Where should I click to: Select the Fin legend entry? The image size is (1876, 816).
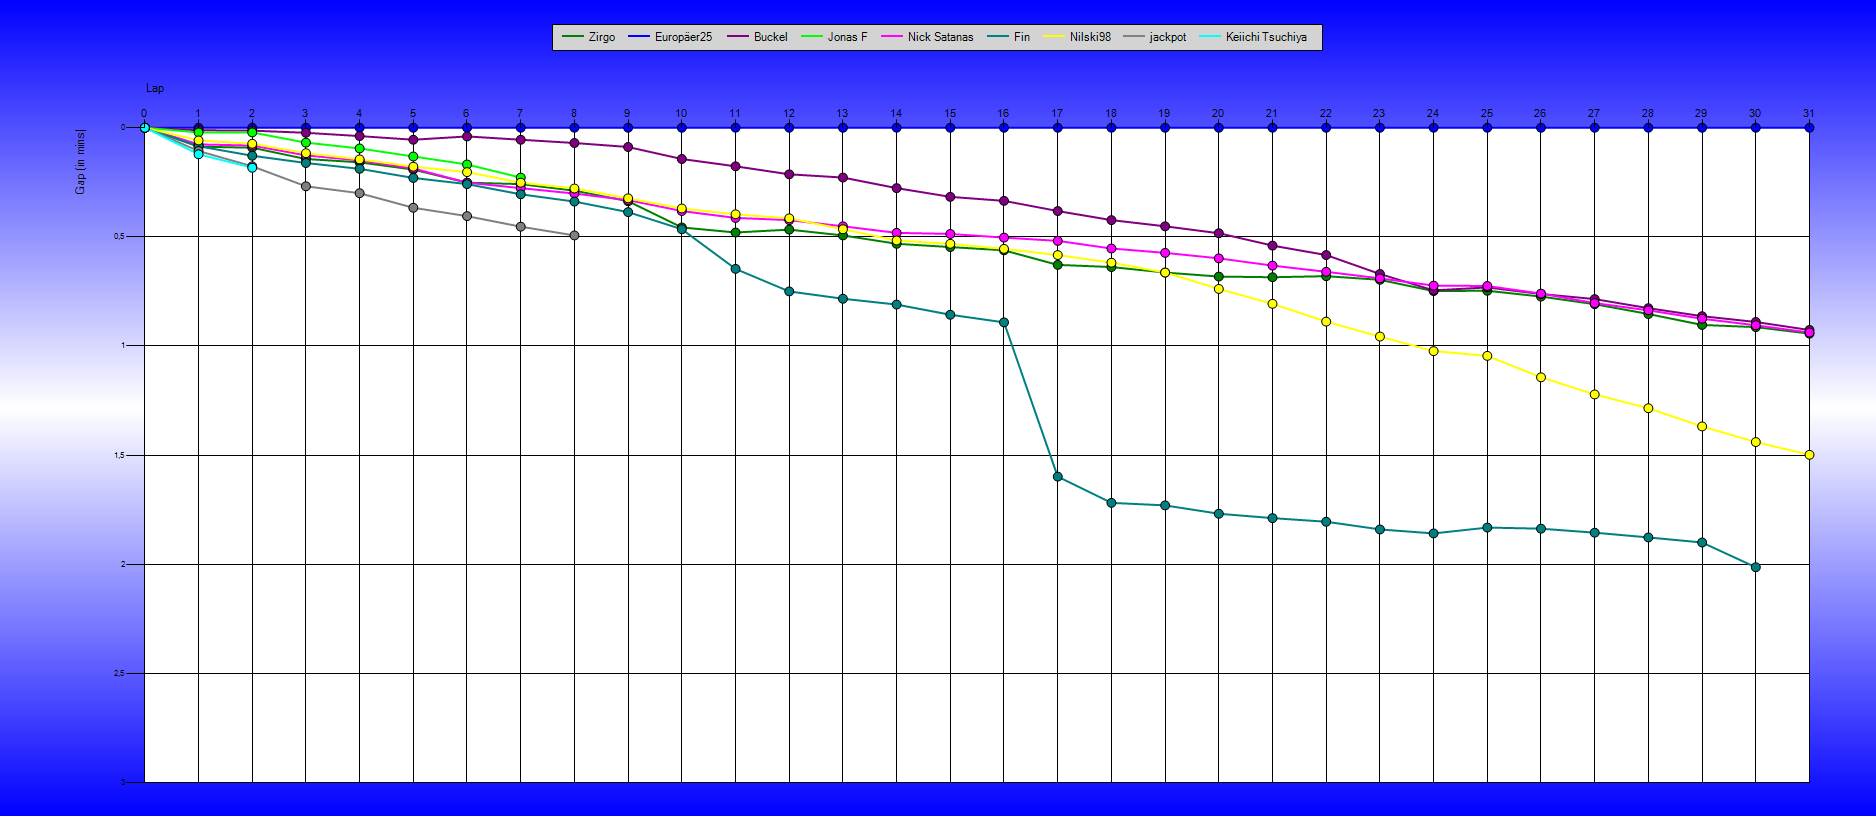(1008, 37)
